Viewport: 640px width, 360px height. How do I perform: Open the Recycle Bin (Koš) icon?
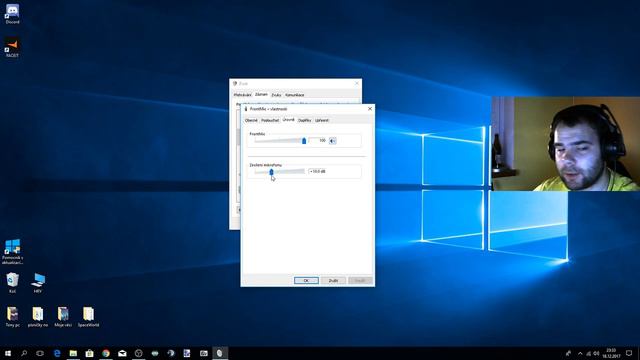[12, 283]
